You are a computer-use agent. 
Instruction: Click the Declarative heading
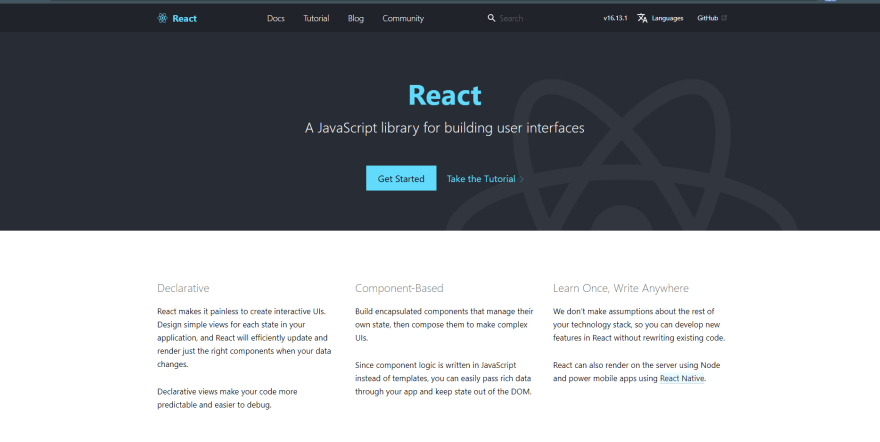point(183,288)
